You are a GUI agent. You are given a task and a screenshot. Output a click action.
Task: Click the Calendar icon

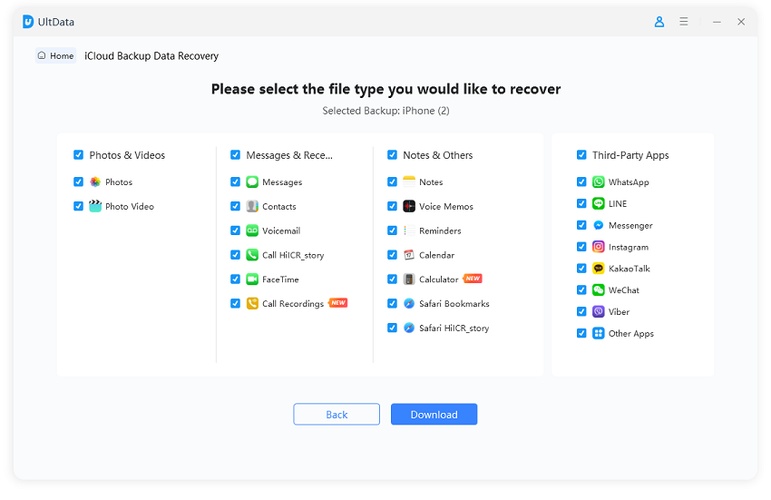coord(409,255)
